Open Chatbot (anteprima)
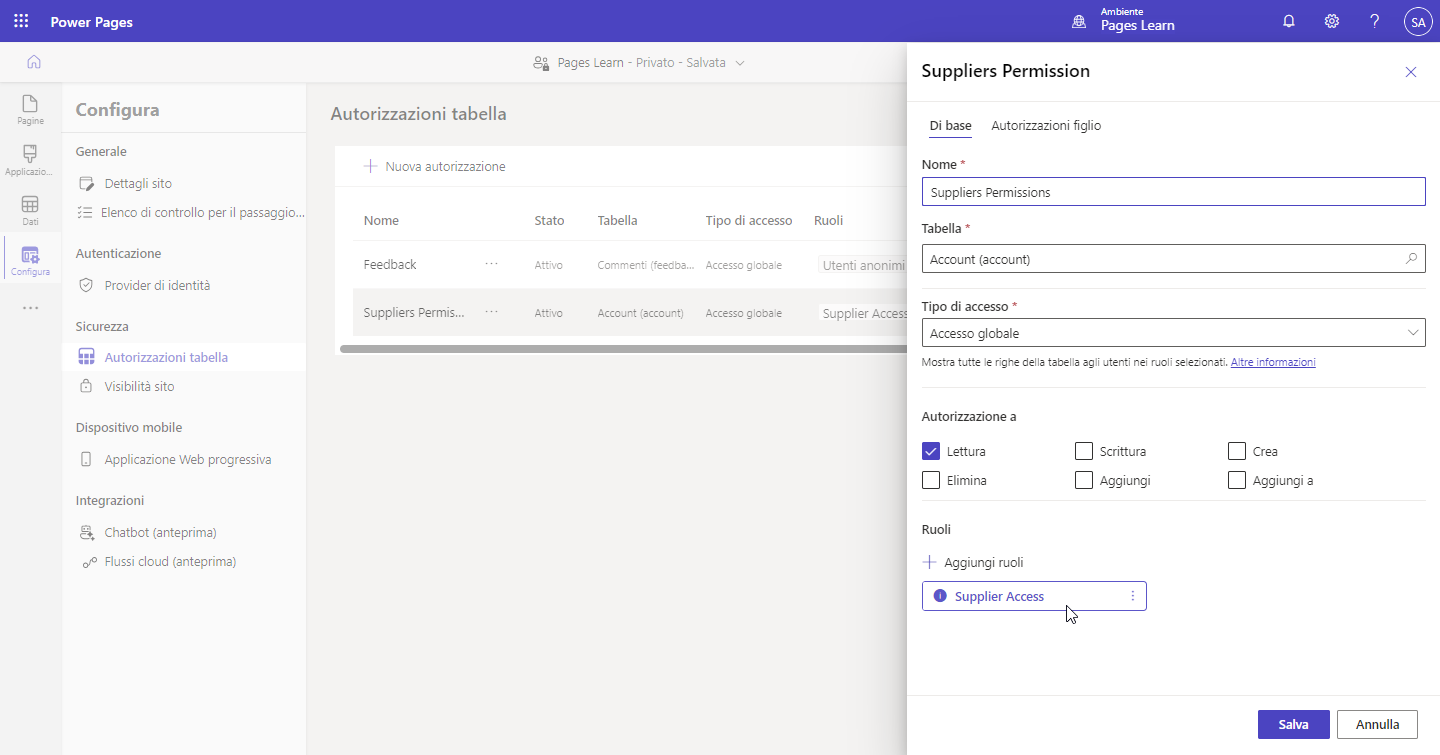This screenshot has width=1440, height=755. tap(160, 532)
